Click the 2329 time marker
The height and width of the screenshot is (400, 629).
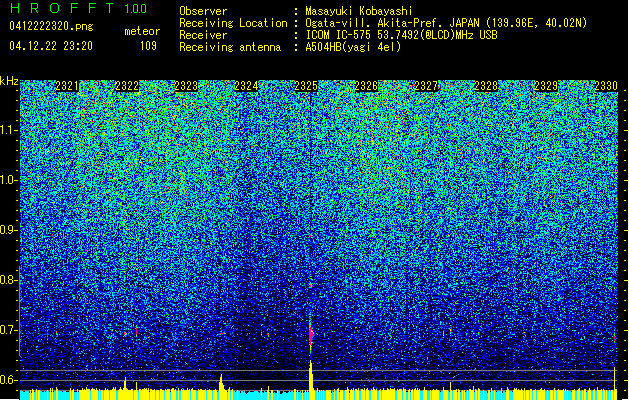[x=546, y=86]
